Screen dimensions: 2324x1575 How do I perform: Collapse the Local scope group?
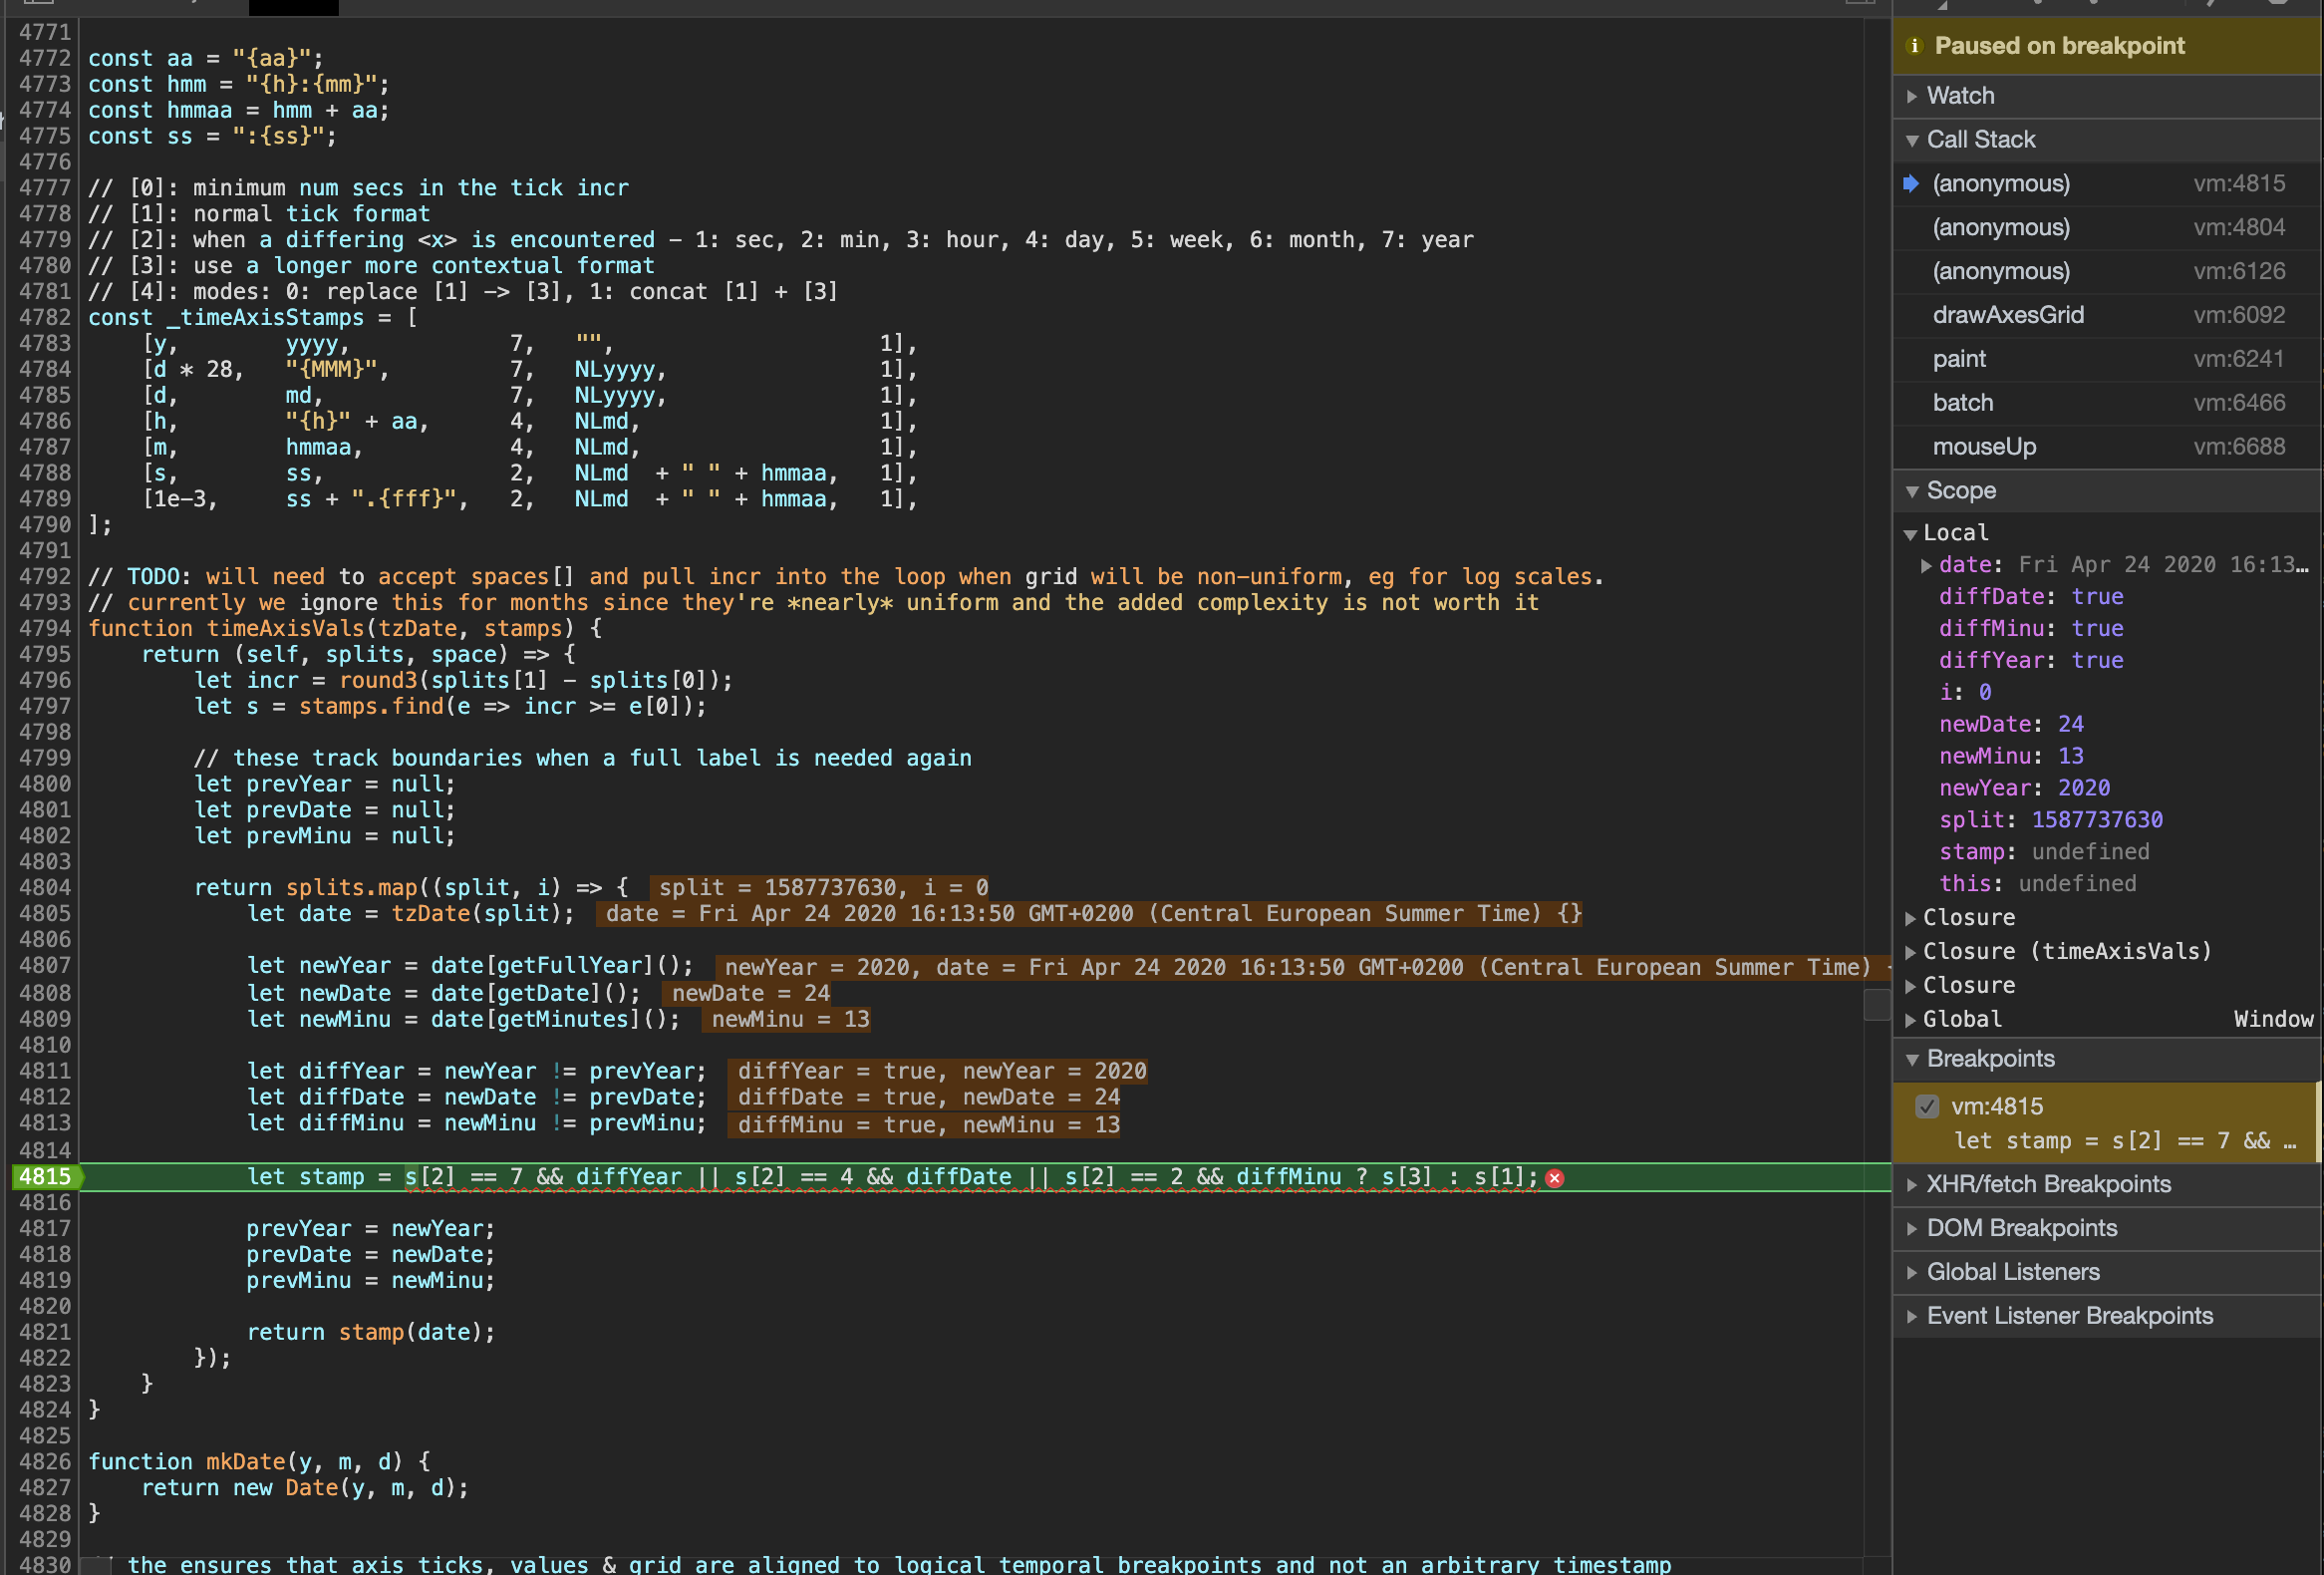click(x=1910, y=534)
